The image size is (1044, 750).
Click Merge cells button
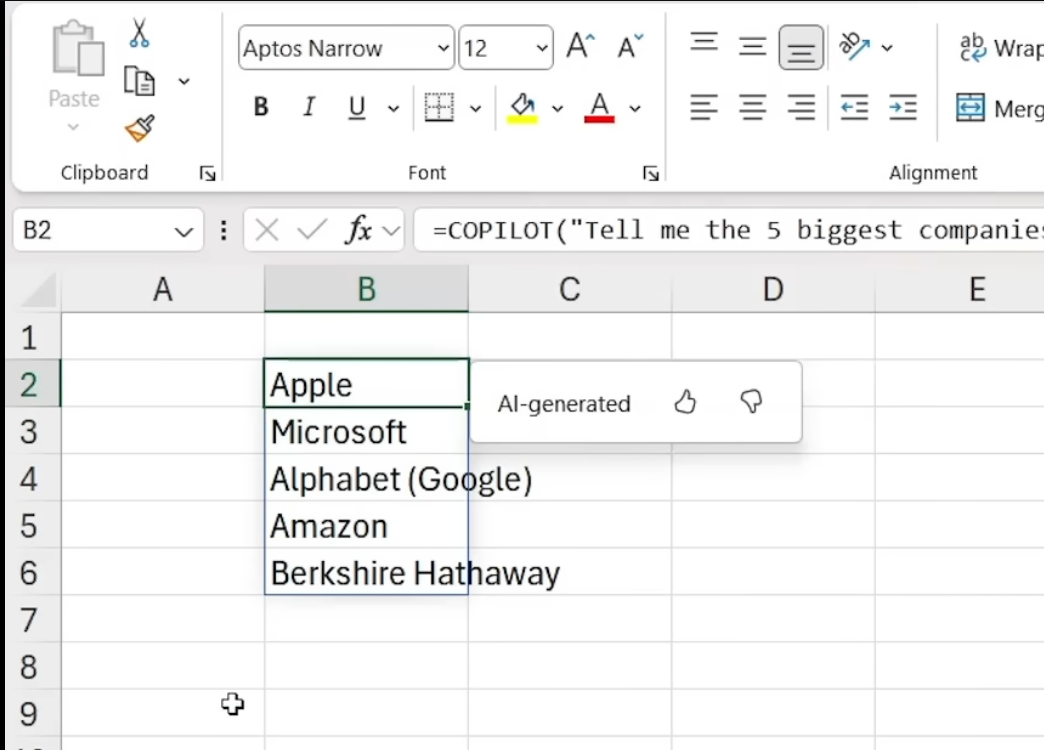click(999, 108)
